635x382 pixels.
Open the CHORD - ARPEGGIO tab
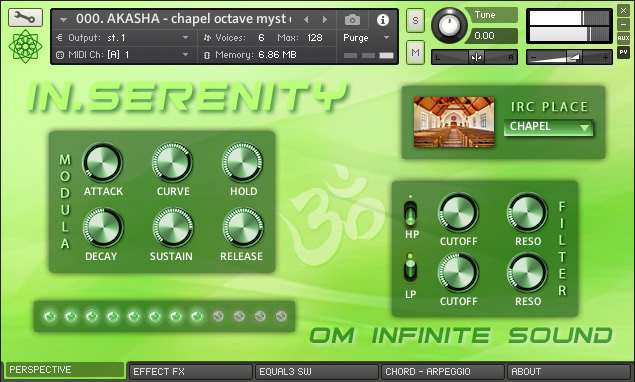443,371
